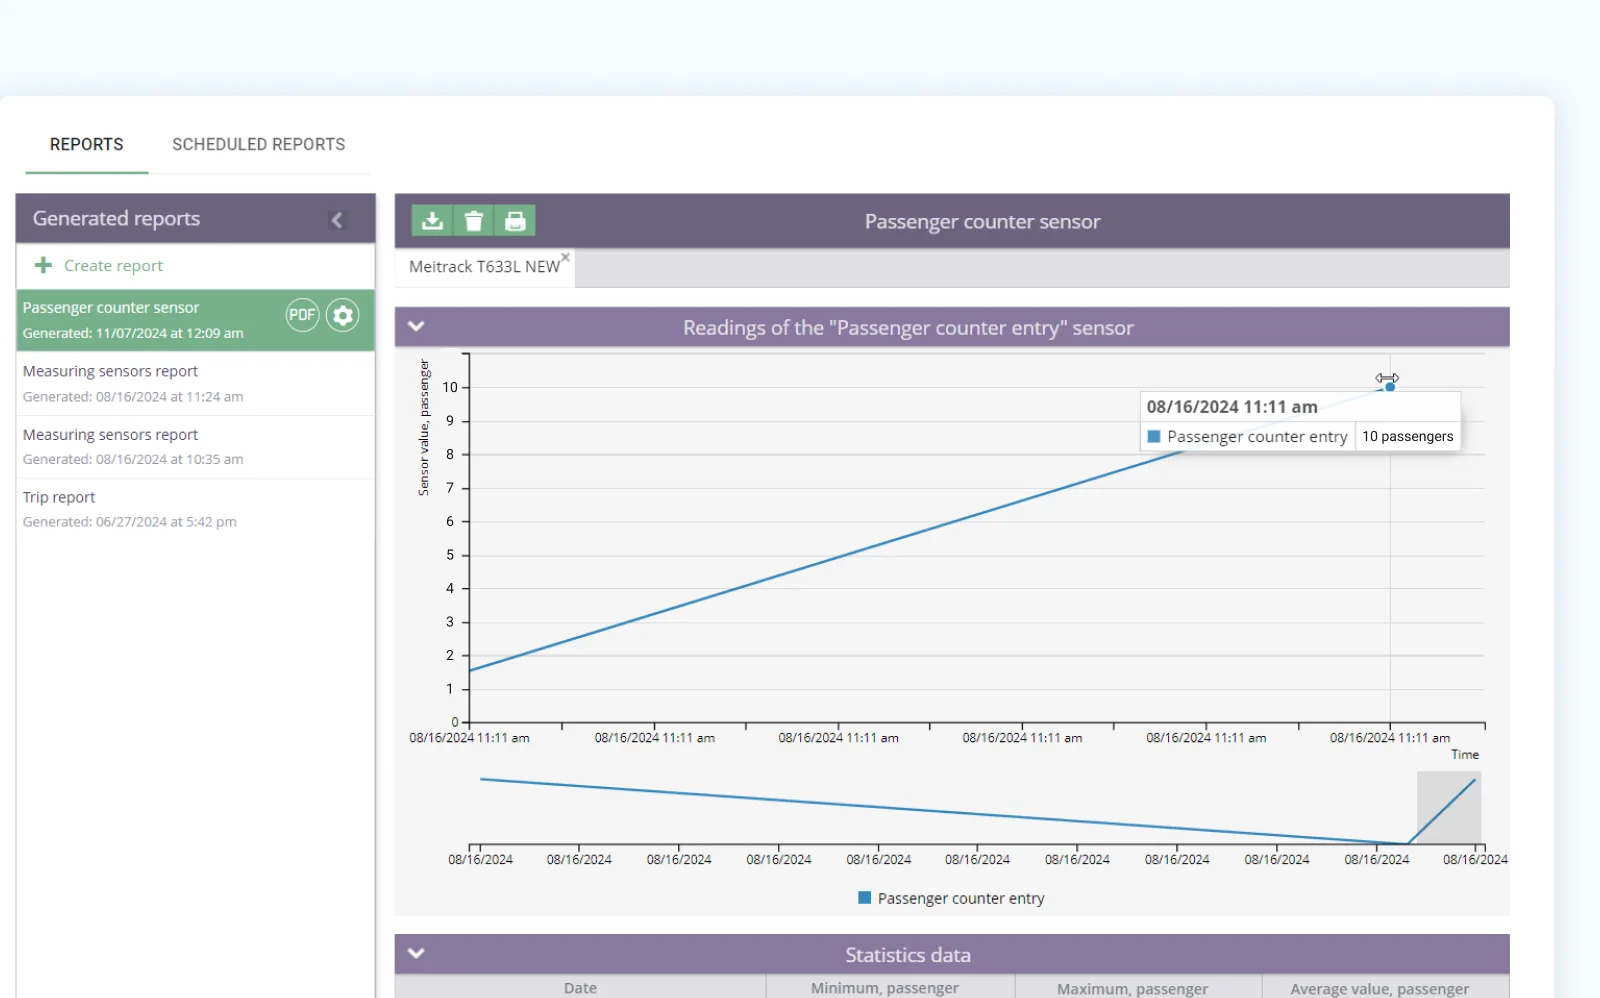Collapse the Readings sensor chart section
The height and width of the screenshot is (998, 1600).
417,326
